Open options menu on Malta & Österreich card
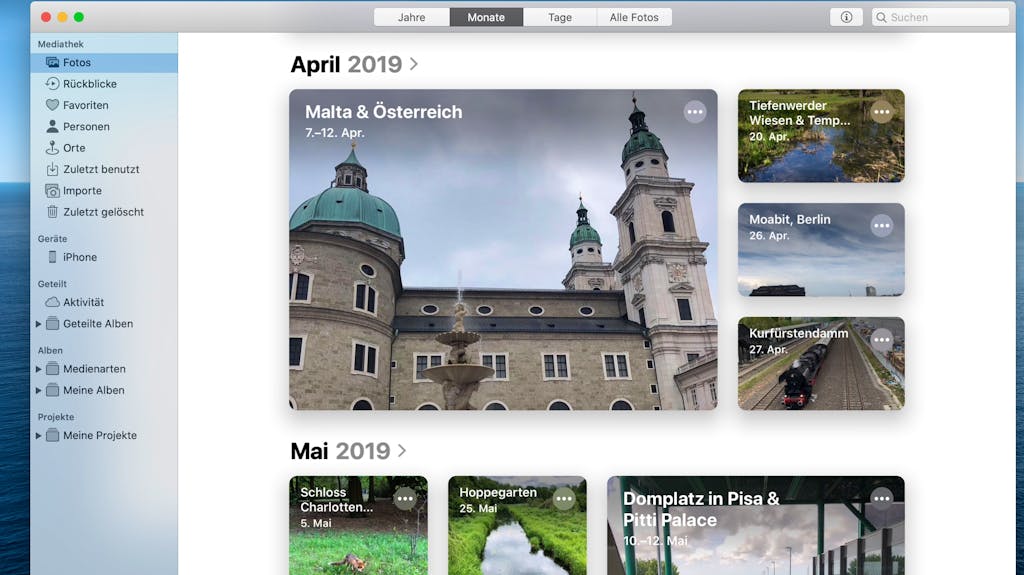Screen dimensions: 1024x575 click(x=695, y=112)
